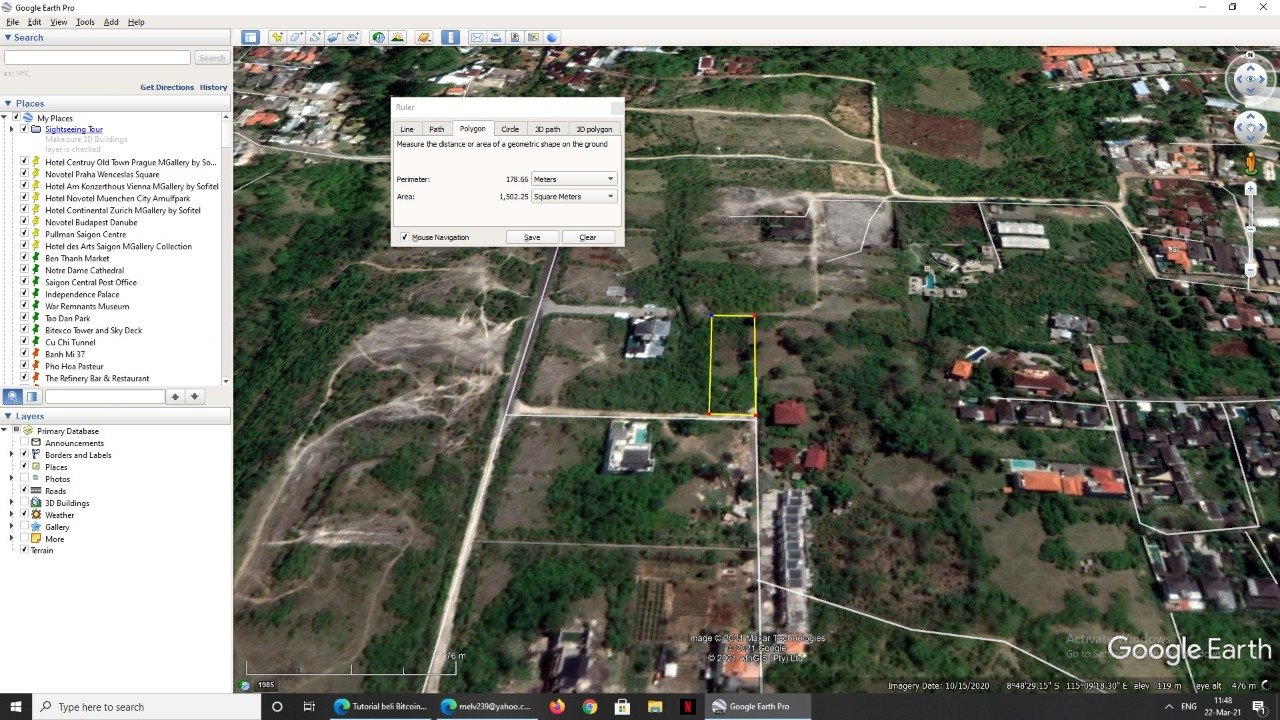Click the Add Polygon toolbar icon
The image size is (1280, 720).
pos(296,38)
